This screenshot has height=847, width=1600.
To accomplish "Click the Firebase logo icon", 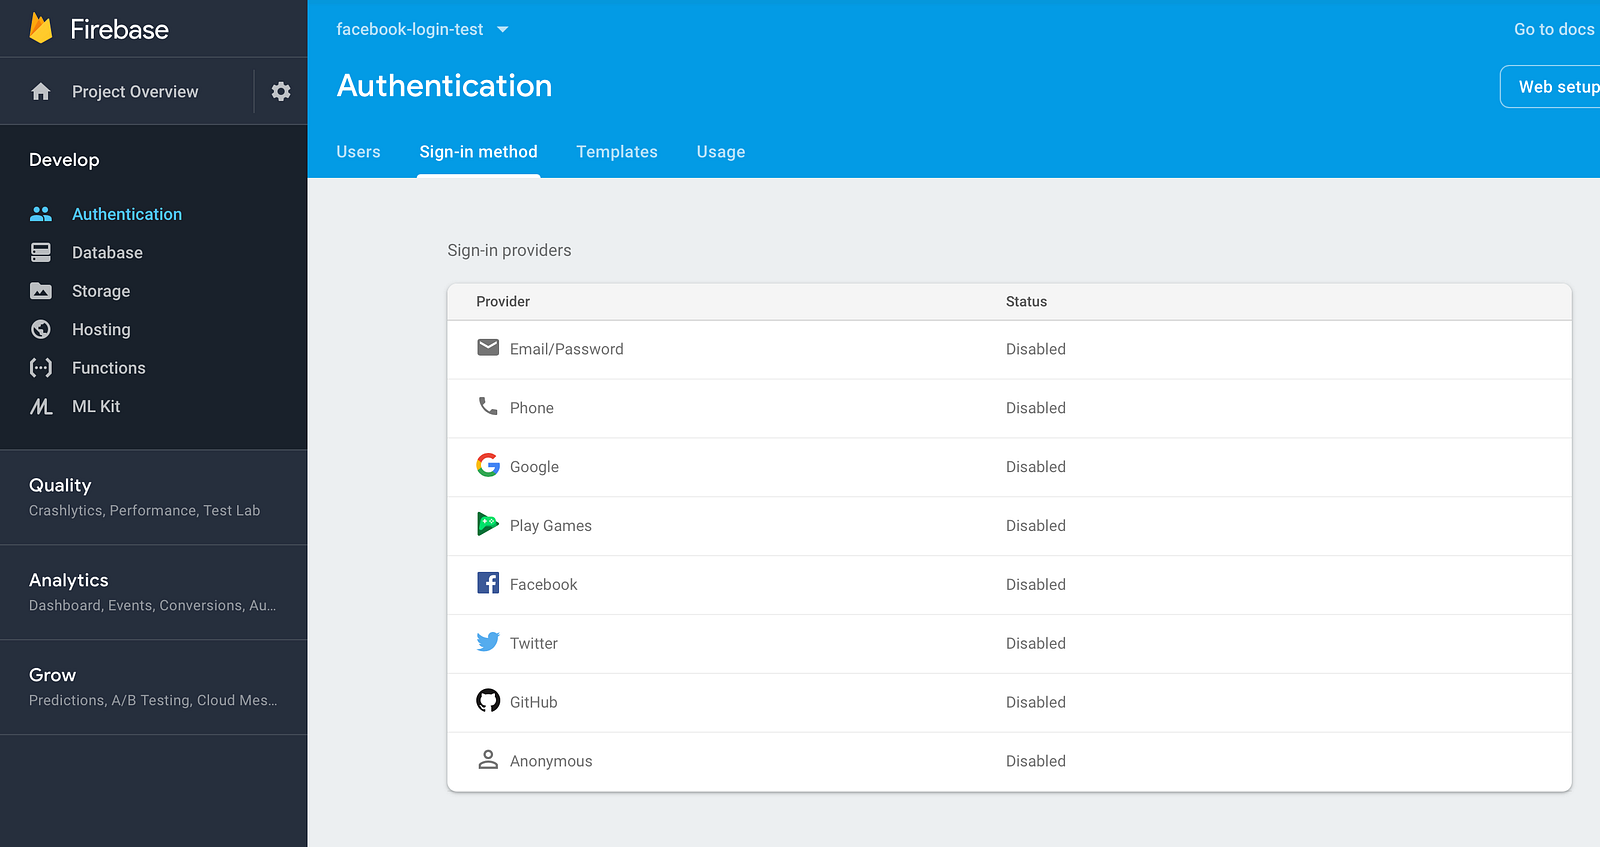I will click(x=41, y=29).
